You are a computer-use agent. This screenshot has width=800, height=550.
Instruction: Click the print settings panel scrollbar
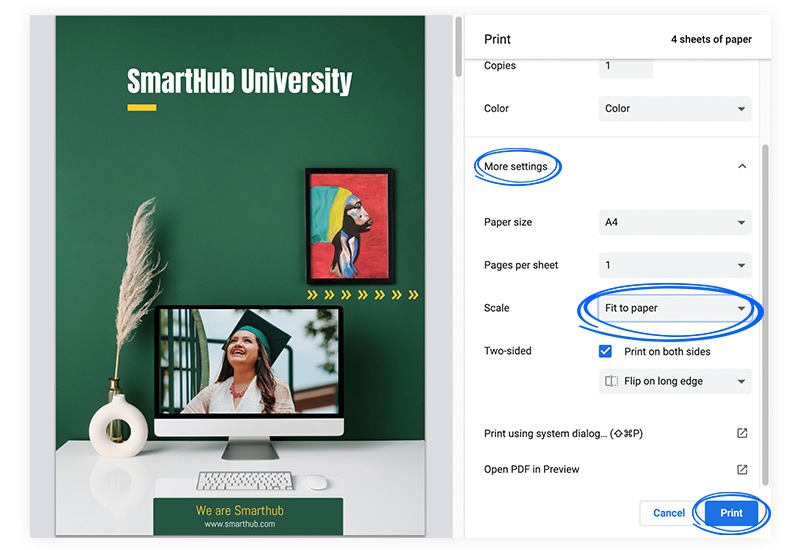(x=765, y=315)
